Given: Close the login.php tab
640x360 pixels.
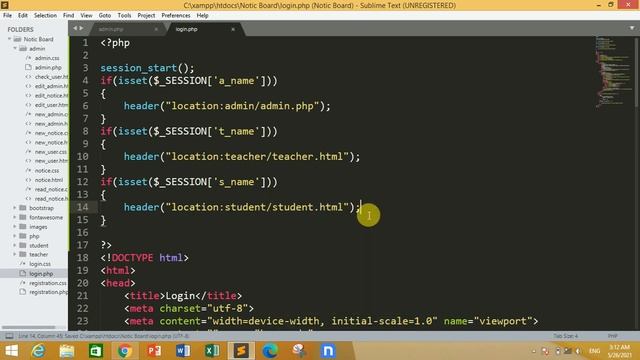Looking at the screenshot, I should [x=233, y=29].
